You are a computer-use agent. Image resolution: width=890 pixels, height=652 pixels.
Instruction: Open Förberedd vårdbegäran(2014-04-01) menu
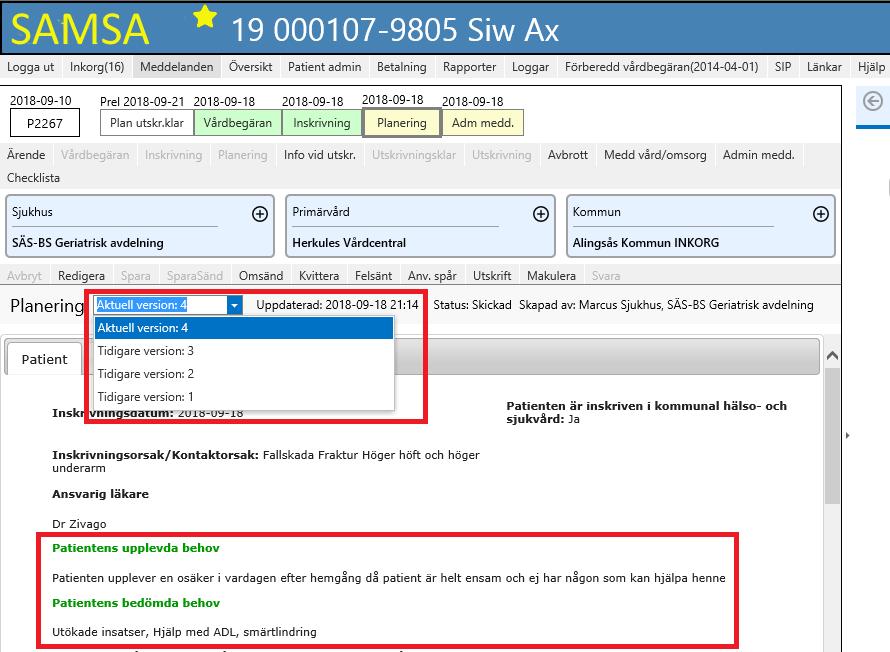[661, 67]
